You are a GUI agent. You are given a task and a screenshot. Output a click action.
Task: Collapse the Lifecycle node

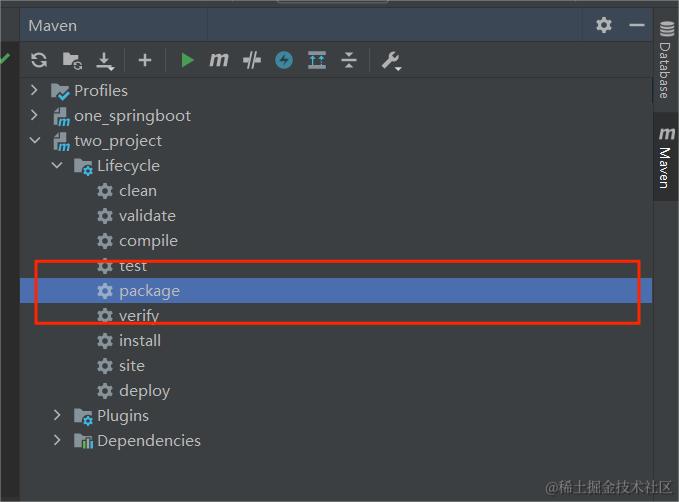(57, 165)
